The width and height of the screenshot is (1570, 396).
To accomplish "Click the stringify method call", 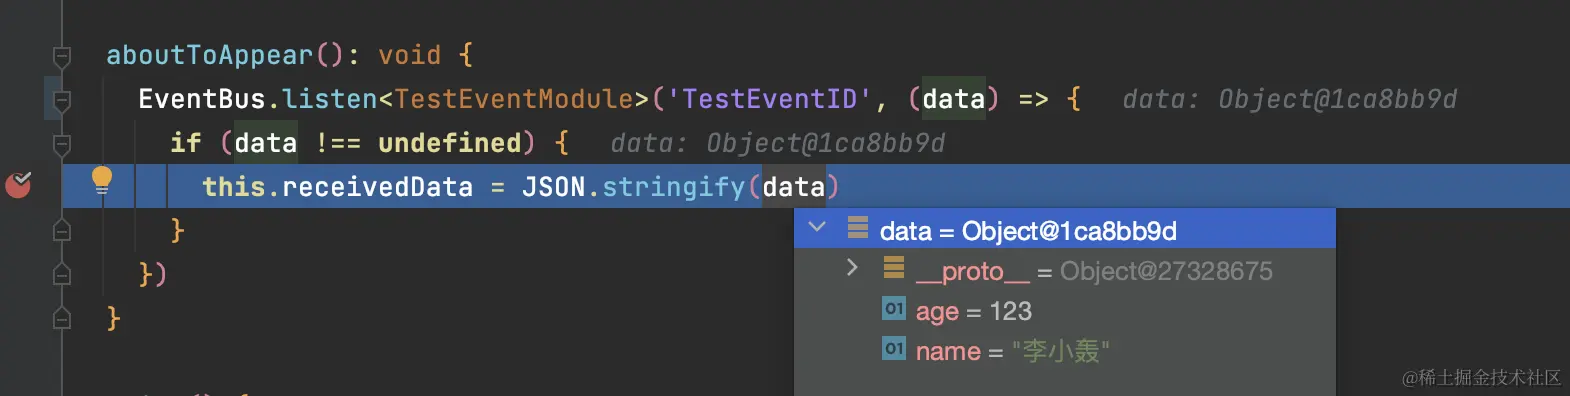I will 674,187.
